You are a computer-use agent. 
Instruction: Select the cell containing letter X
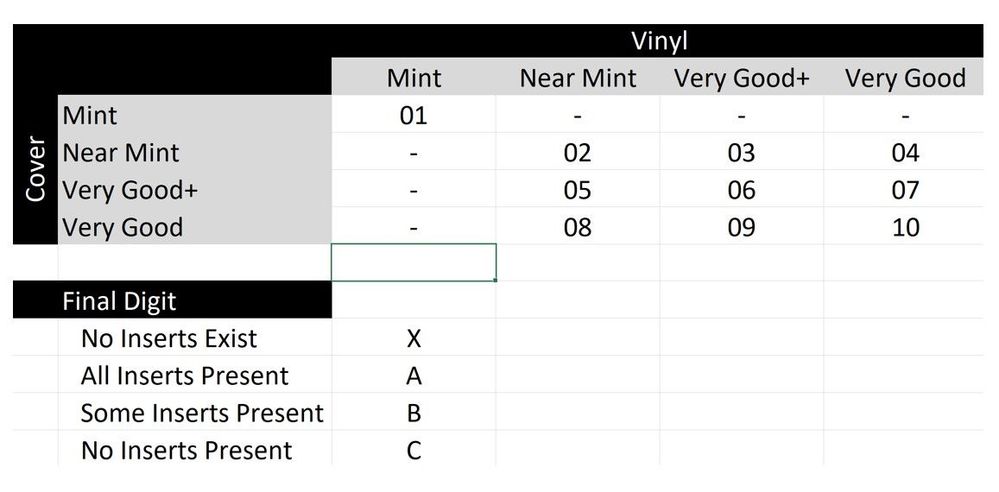(x=413, y=338)
